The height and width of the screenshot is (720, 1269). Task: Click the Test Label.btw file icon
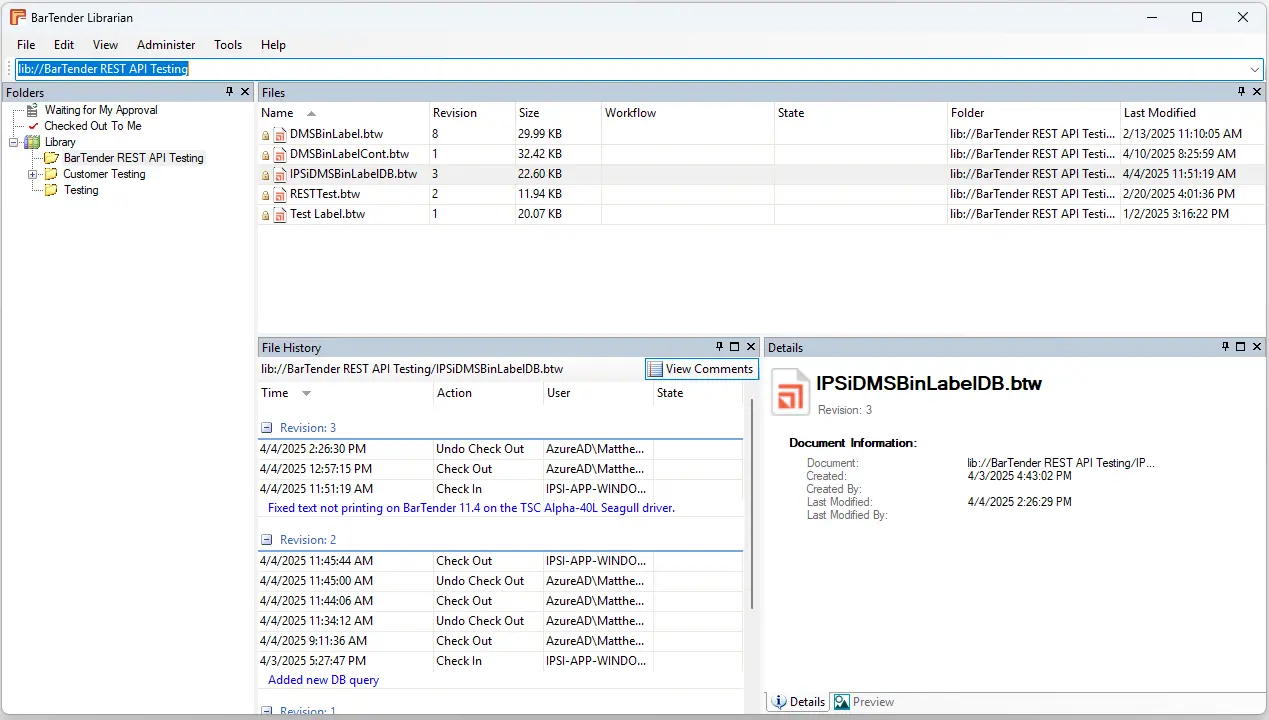coord(280,214)
